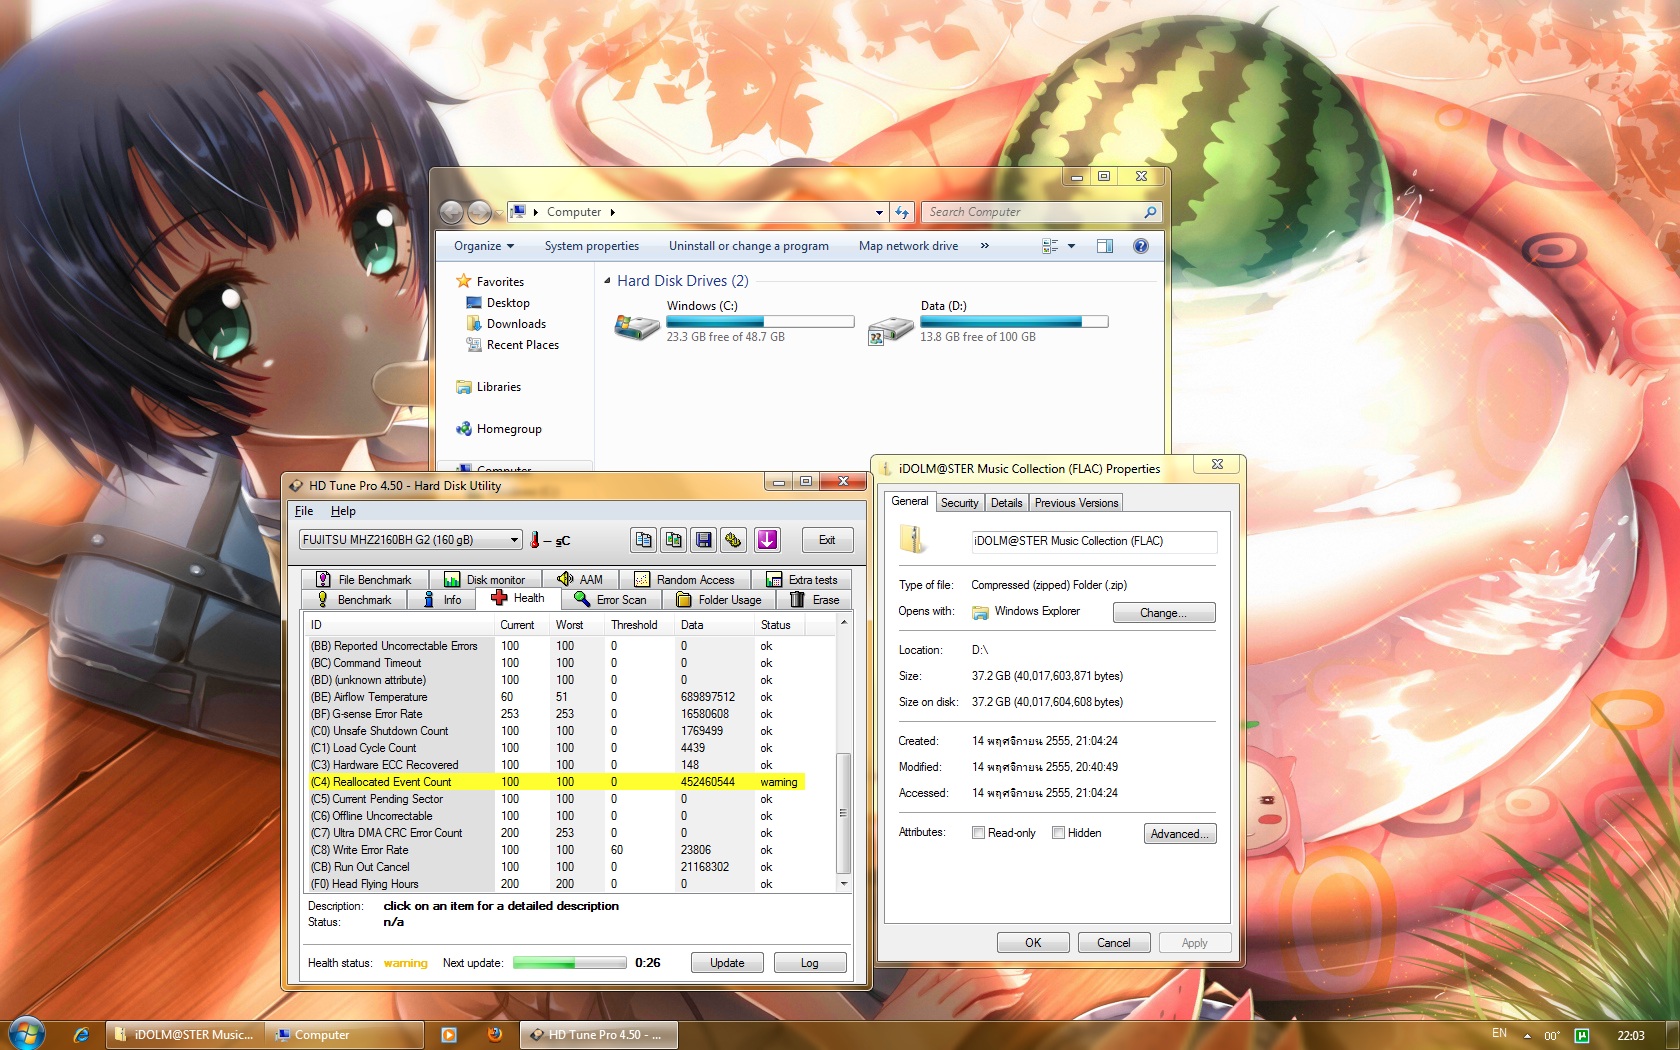Viewport: 1680px width, 1050px height.
Task: Click the copy info to clipboard icon in HD Tune
Action: pyautogui.click(x=643, y=540)
